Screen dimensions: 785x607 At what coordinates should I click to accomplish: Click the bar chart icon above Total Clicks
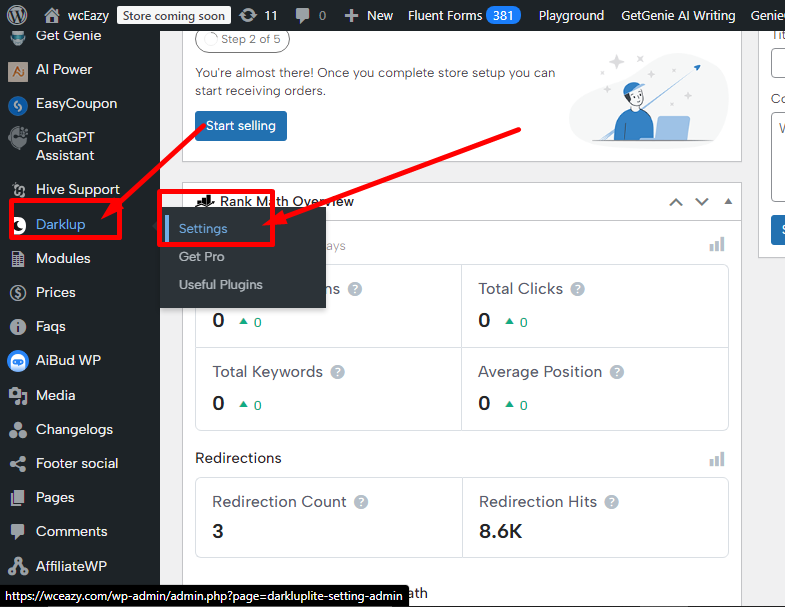coord(716,244)
